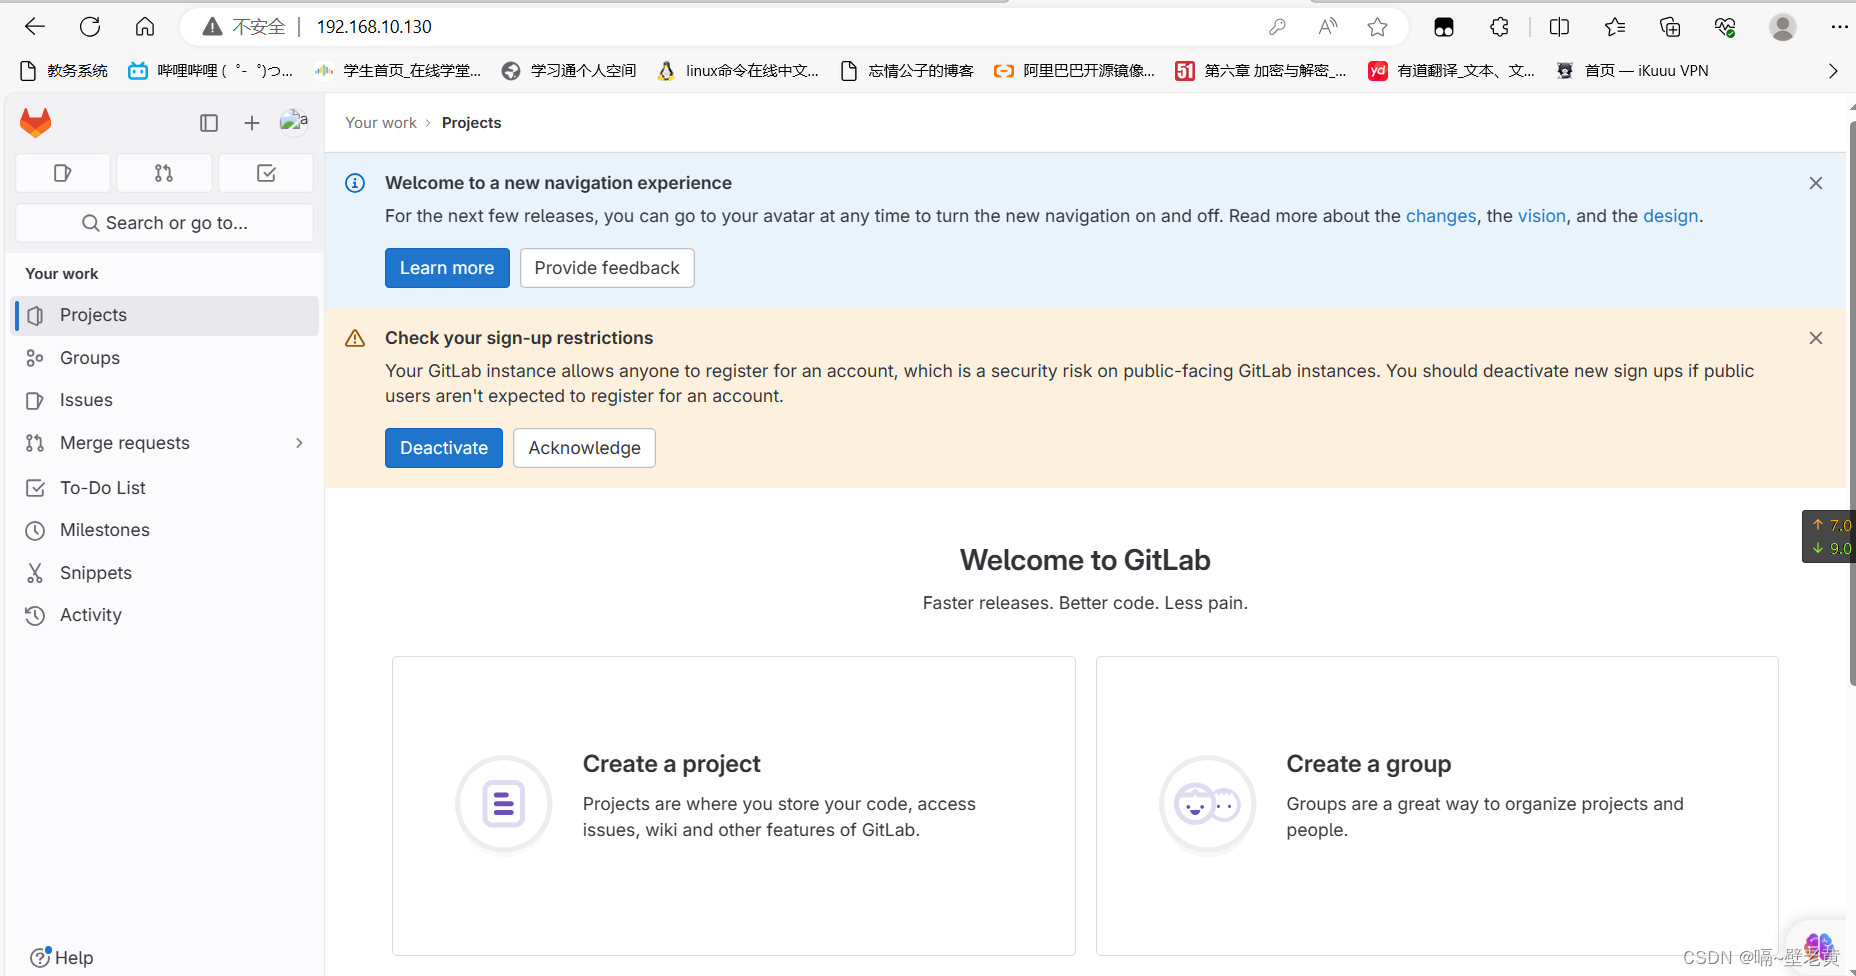
Task: Click Your work breadcrumb link
Action: (381, 123)
